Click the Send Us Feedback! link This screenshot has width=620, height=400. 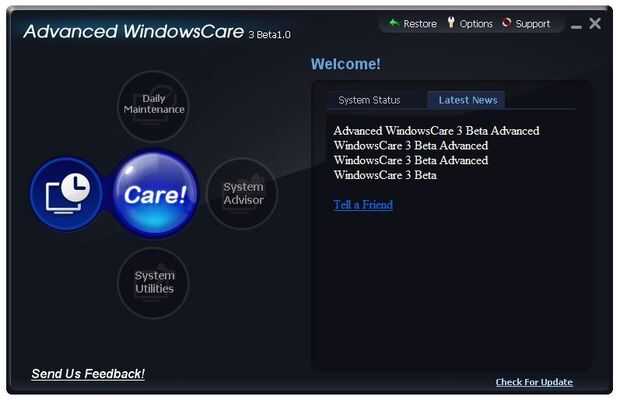[88, 374]
